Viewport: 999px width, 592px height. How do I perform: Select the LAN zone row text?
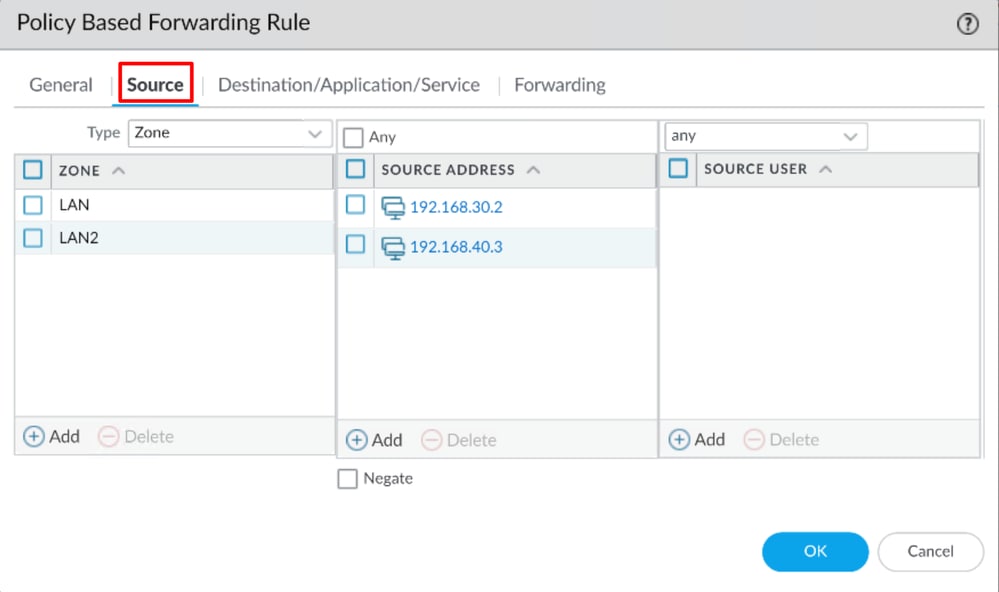point(75,205)
